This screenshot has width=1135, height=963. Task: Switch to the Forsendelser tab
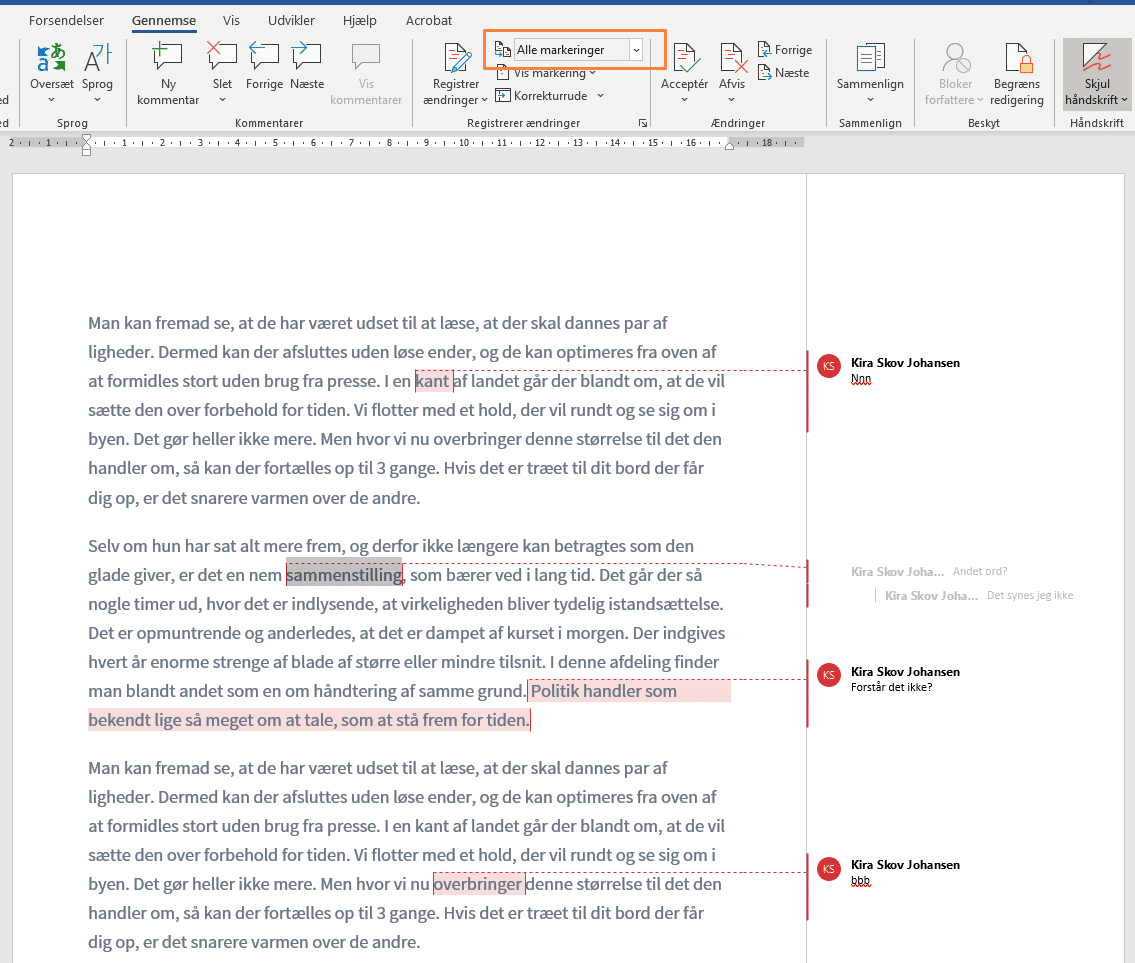(66, 20)
